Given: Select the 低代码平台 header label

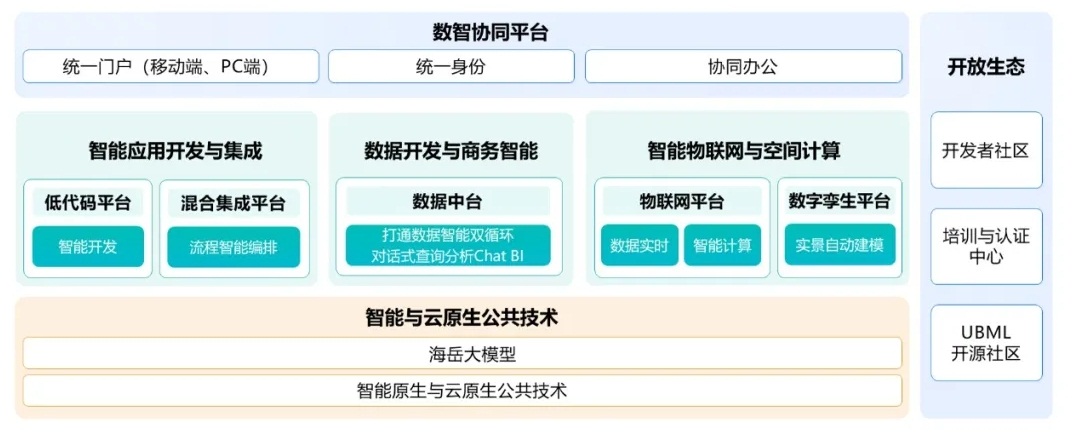Looking at the screenshot, I should pyautogui.click(x=88, y=202).
